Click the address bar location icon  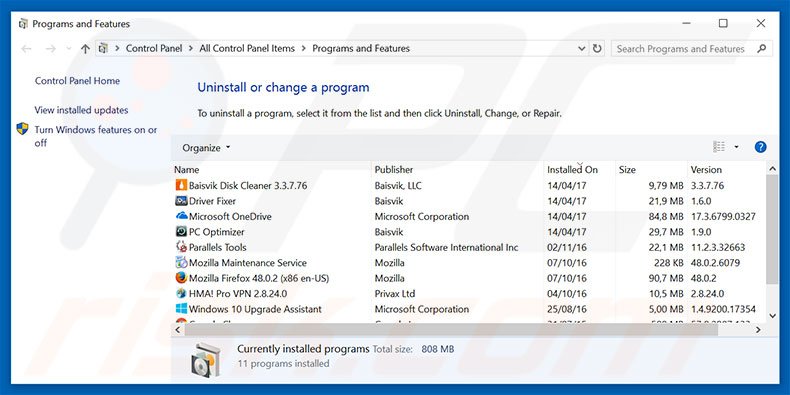click(103, 48)
